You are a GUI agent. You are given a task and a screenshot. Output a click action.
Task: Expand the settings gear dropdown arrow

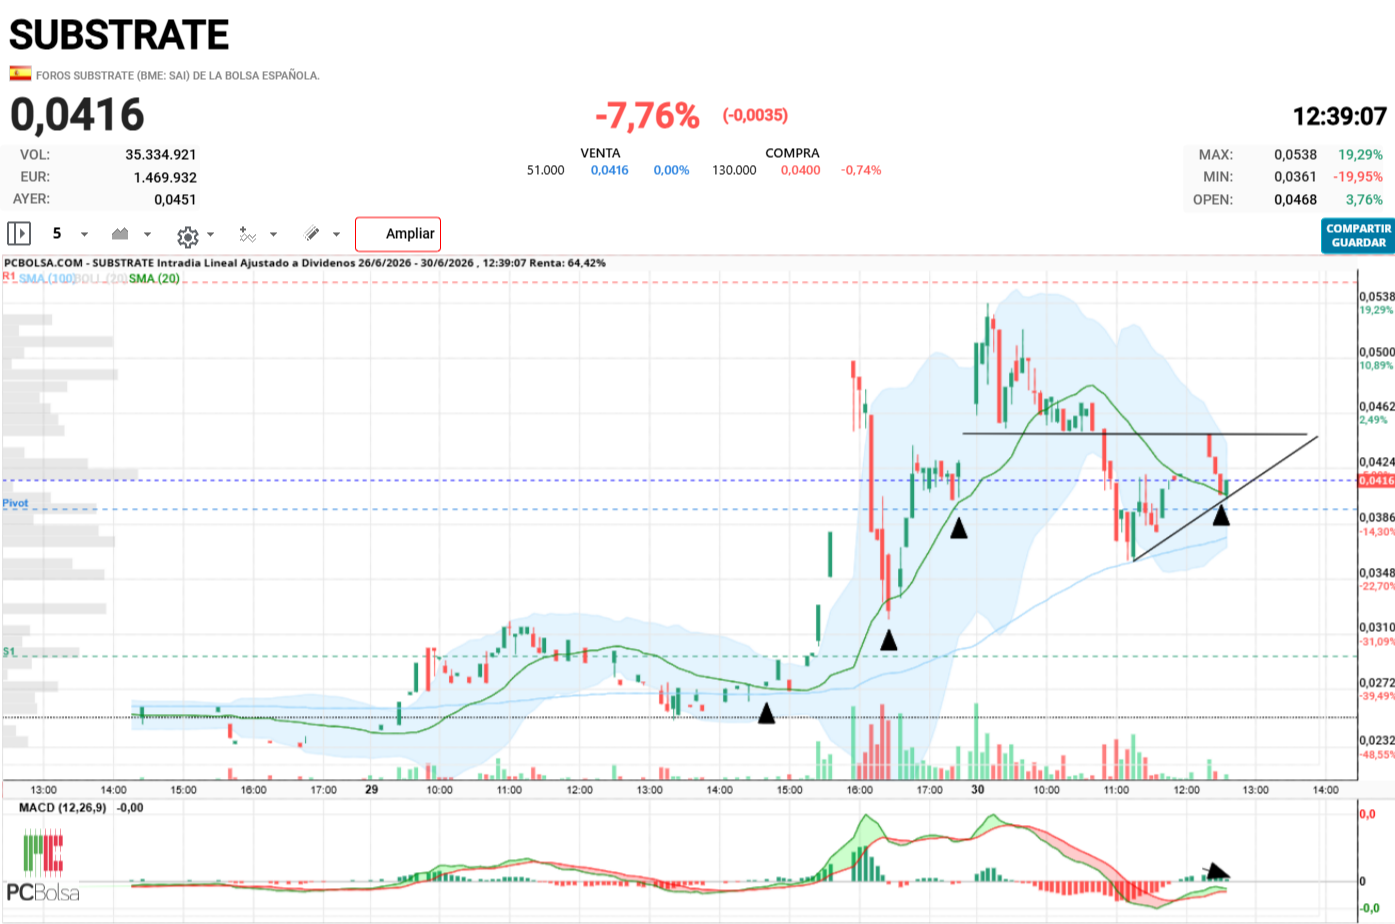[x=210, y=235]
